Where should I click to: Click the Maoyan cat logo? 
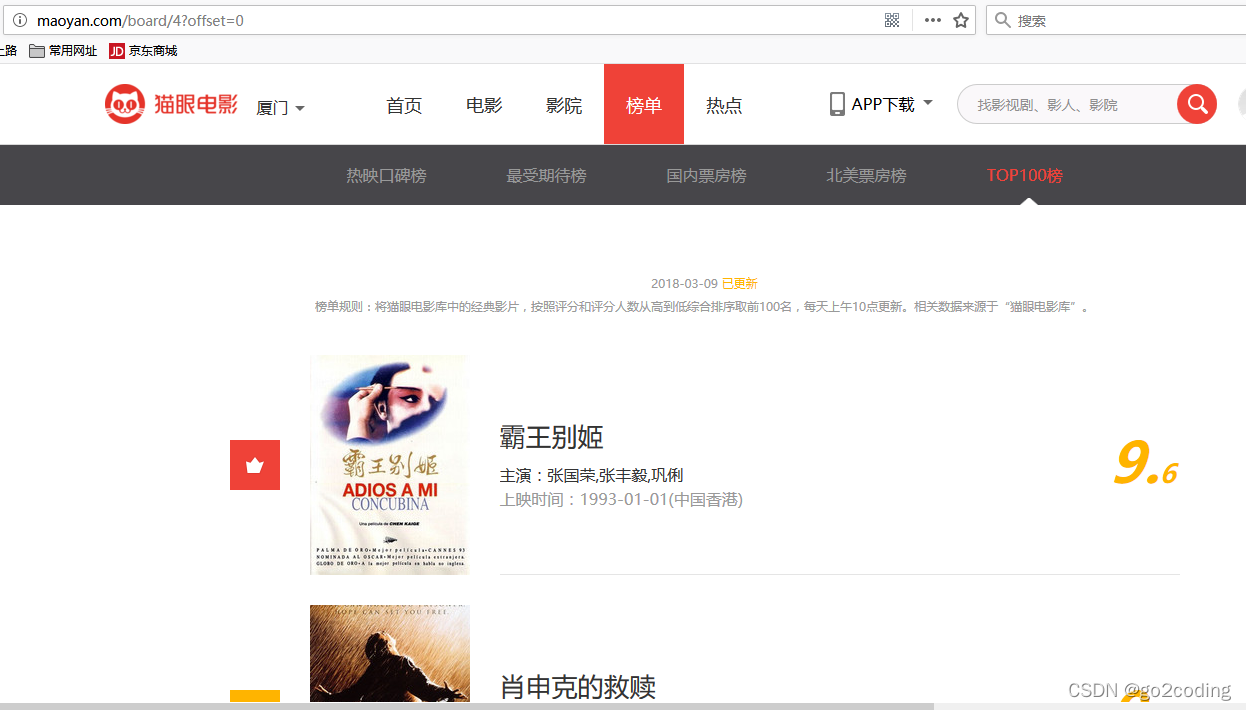pos(171,104)
